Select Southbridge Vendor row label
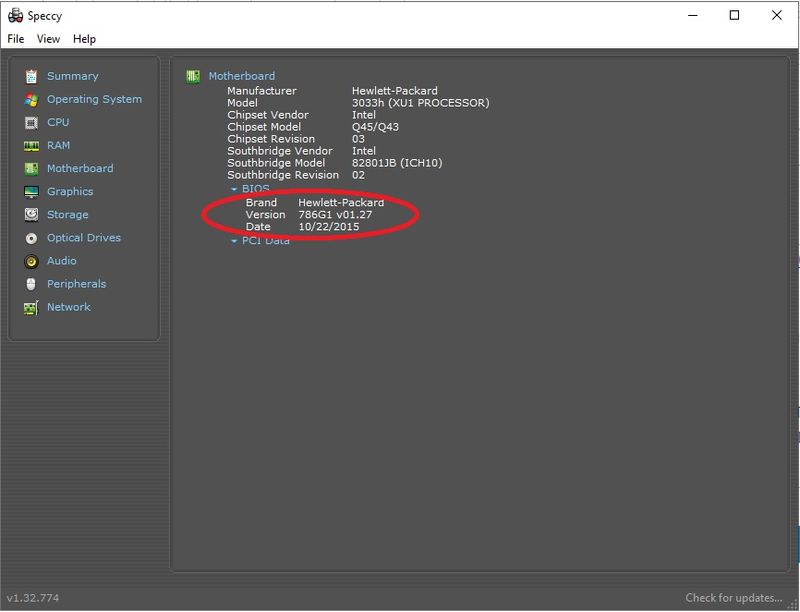 [x=280, y=151]
